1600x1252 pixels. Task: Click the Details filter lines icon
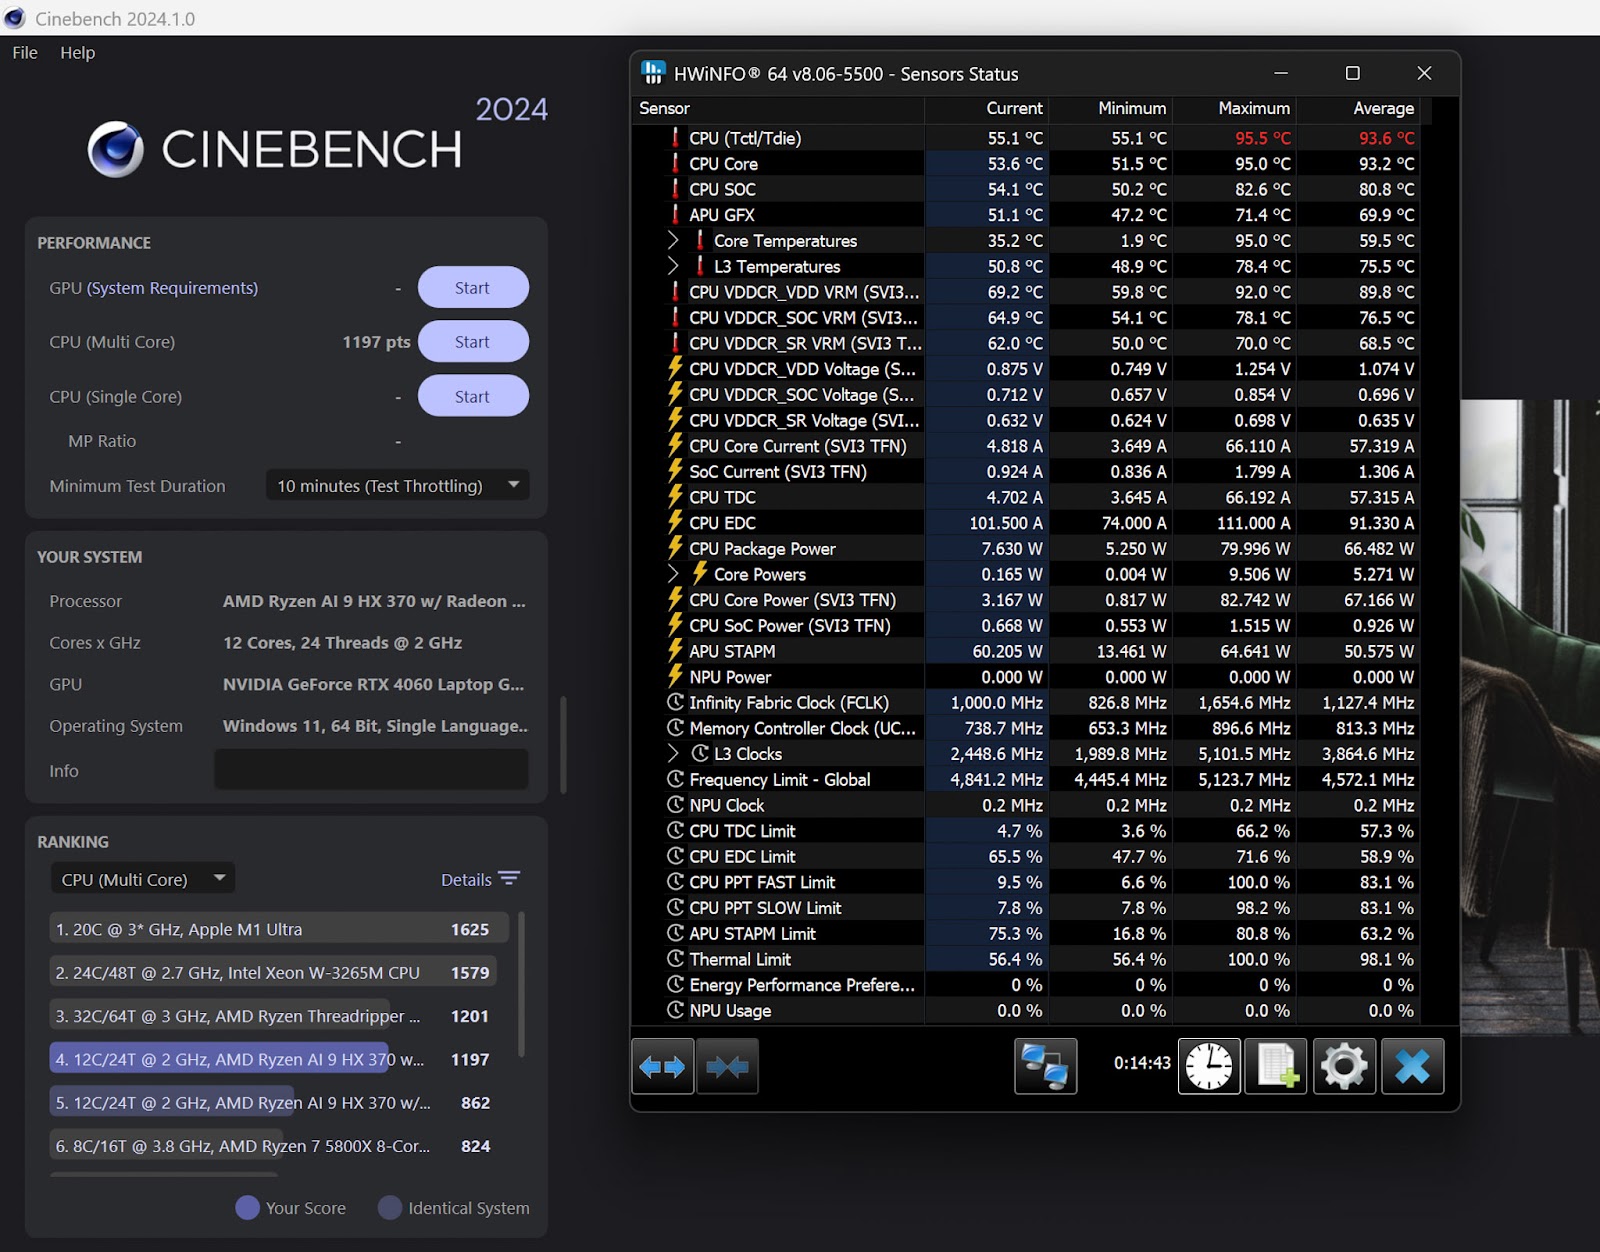[x=509, y=879]
